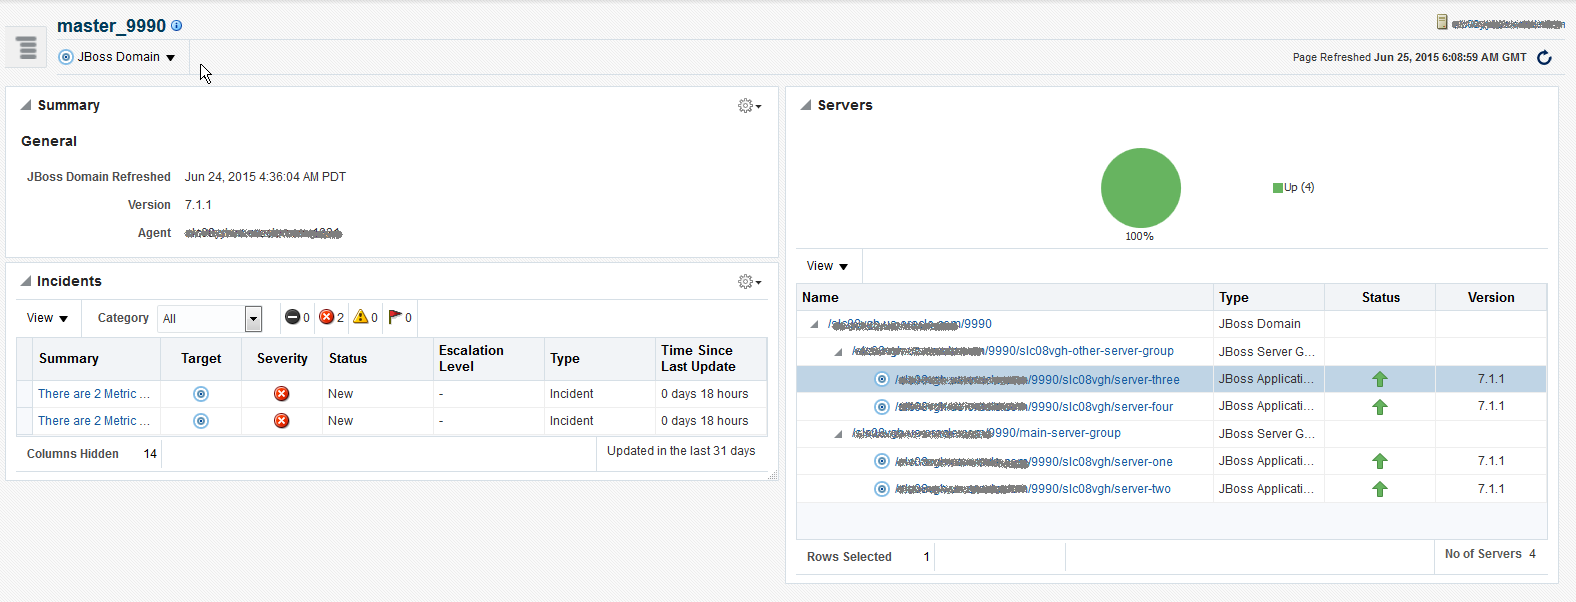
Task: Click the Incidents table resize handle
Action: coord(772,476)
